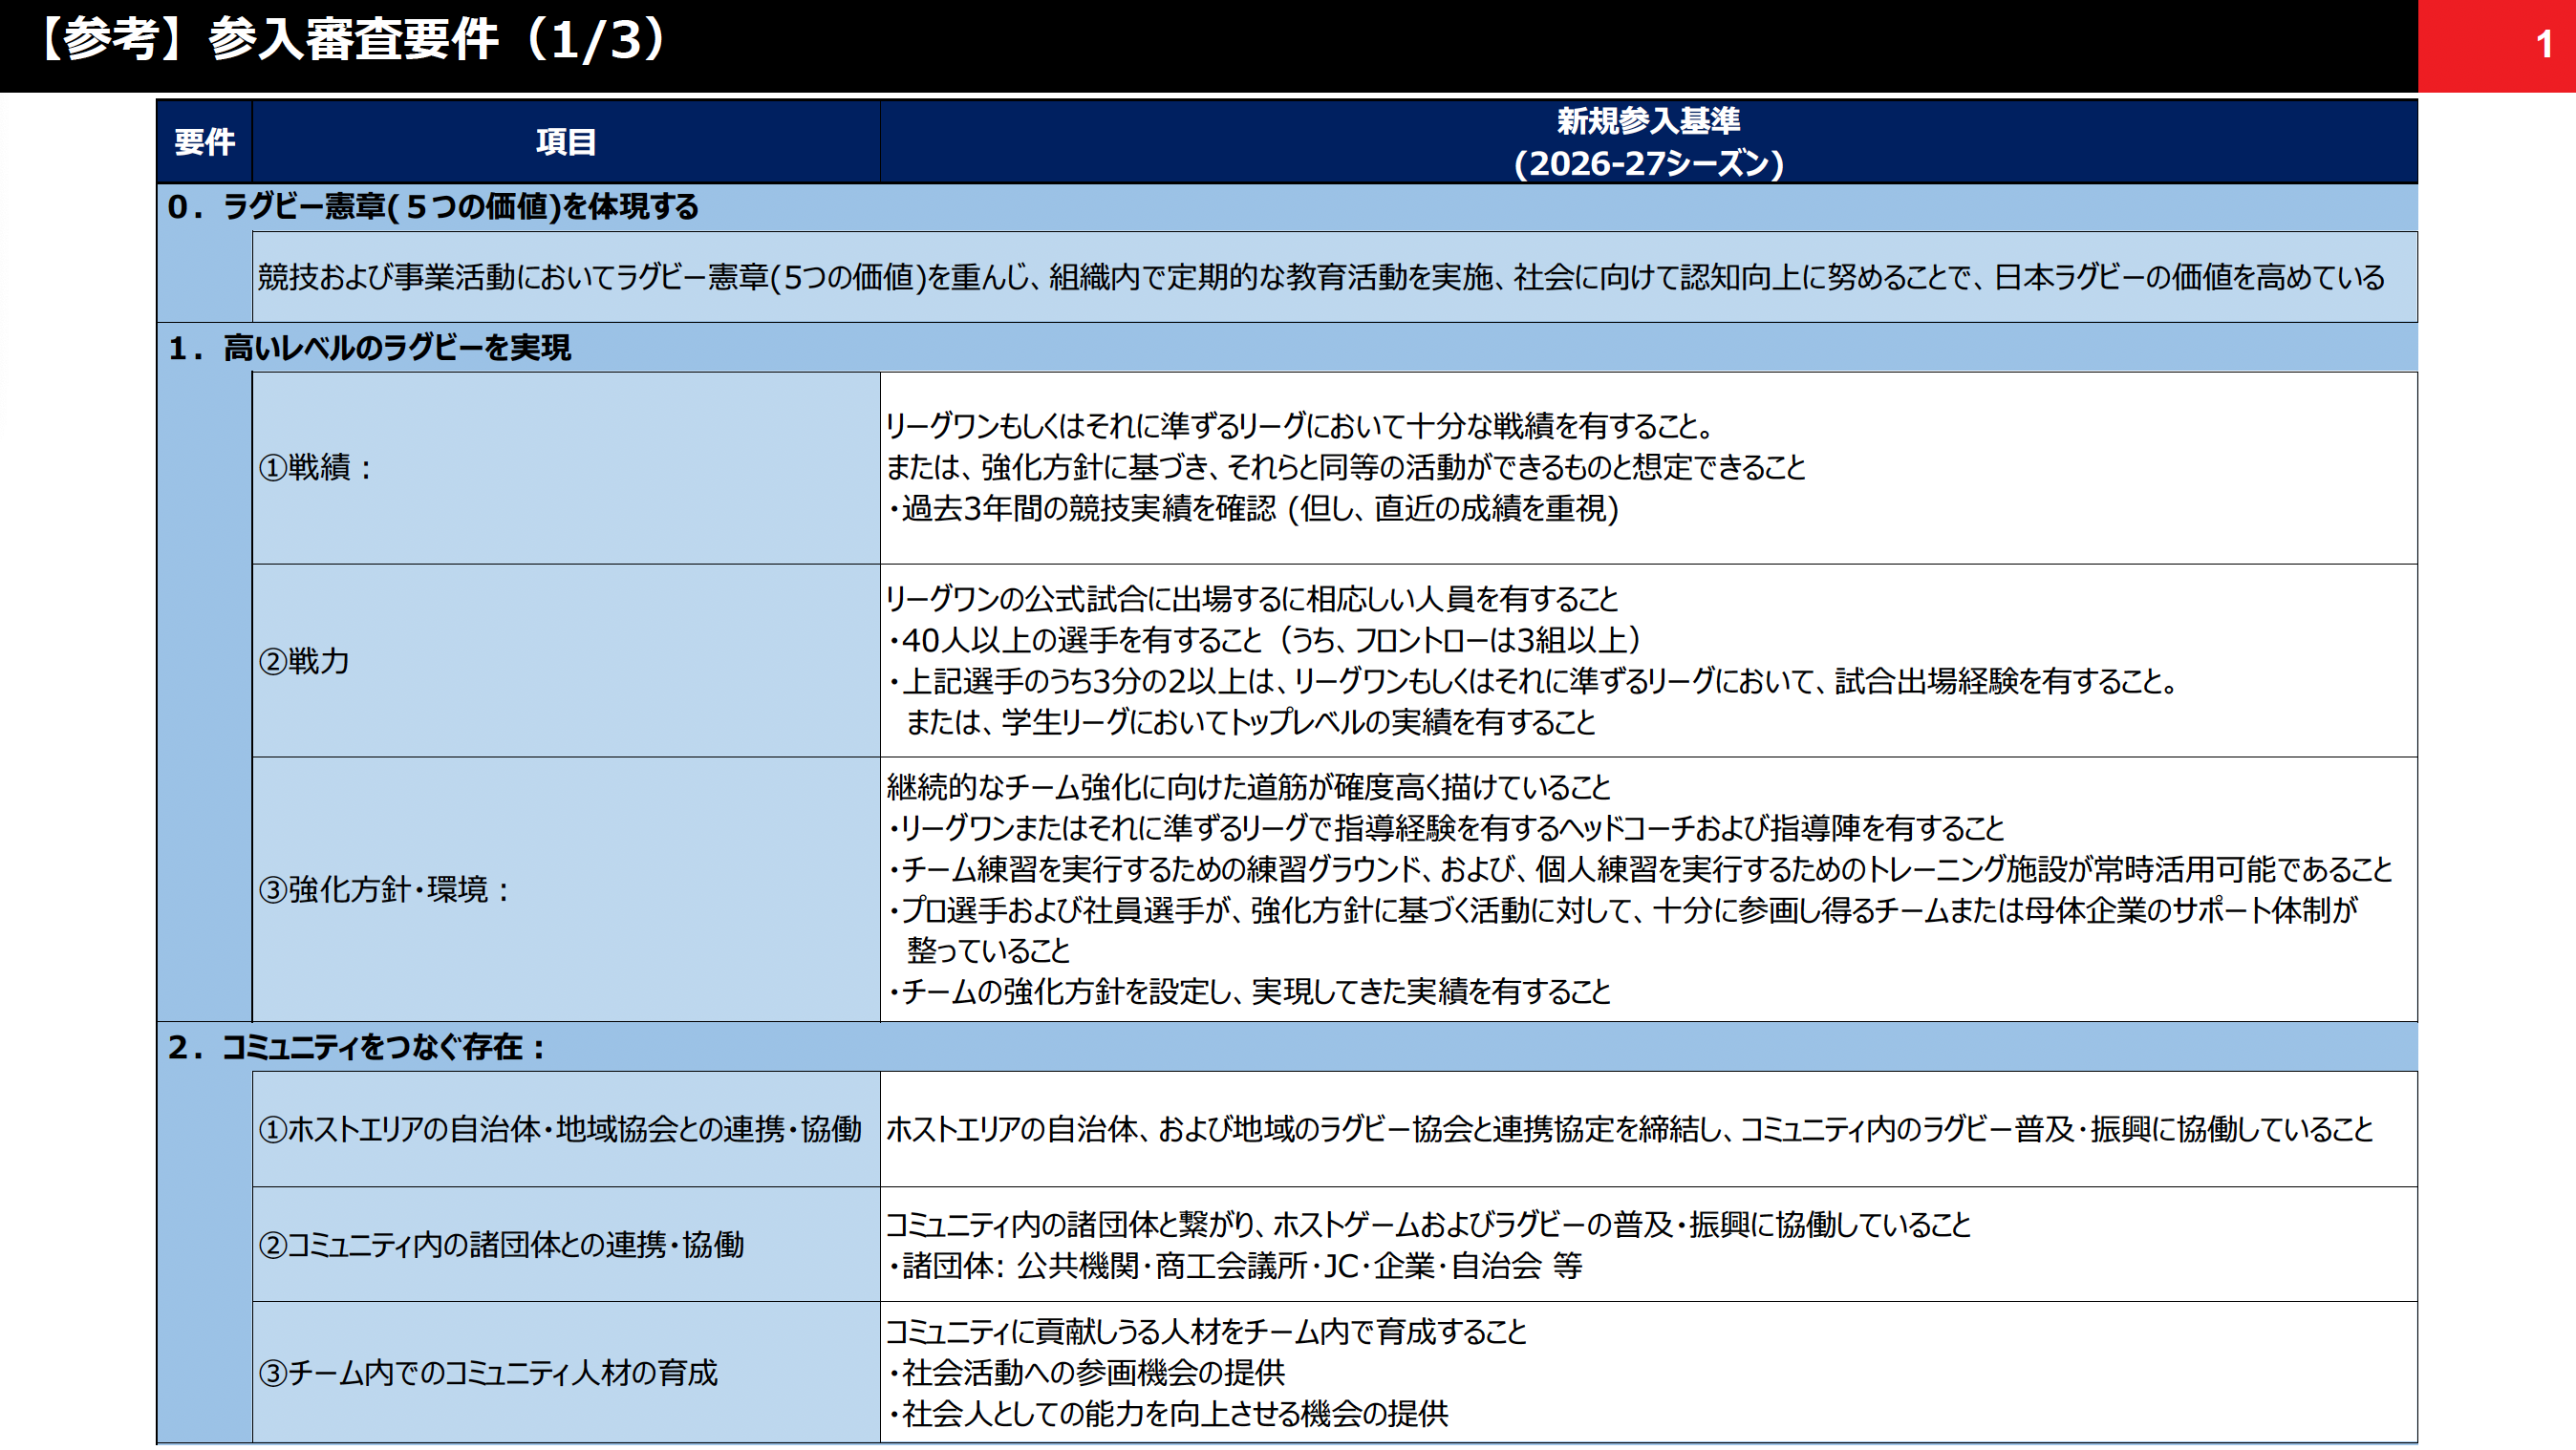The image size is (2576, 1450).
Task: Click section heading 0．ラグビー憲章(５つの価値)を体現する
Action: (433, 207)
